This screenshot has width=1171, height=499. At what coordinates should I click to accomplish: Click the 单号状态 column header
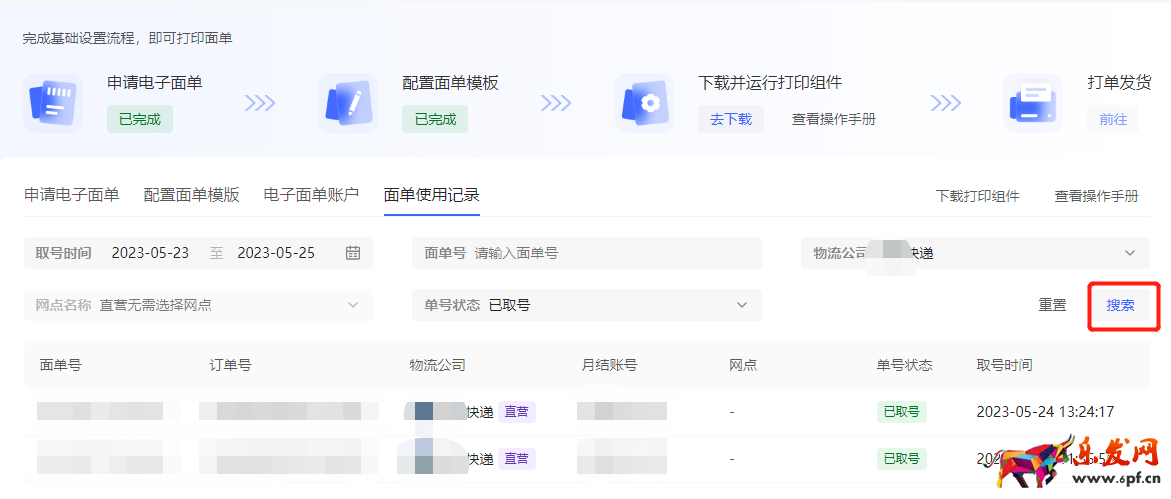(905, 366)
